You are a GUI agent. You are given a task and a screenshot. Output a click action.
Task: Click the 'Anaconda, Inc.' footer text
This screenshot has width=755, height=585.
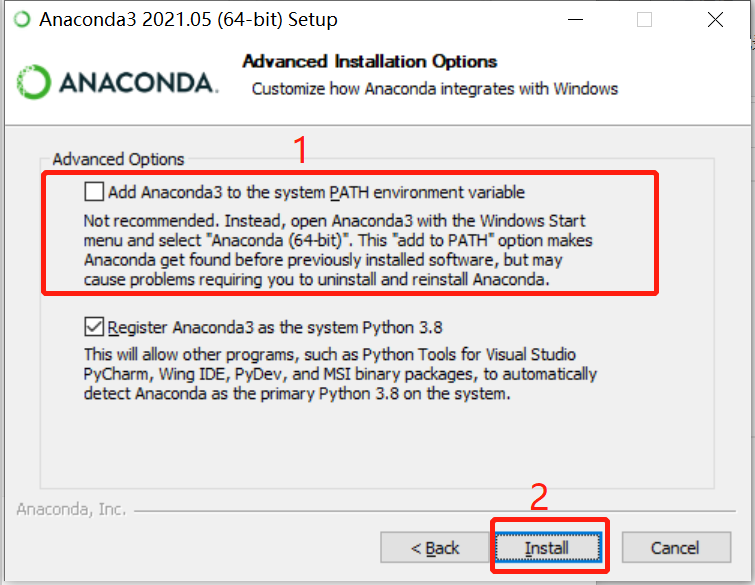click(71, 509)
